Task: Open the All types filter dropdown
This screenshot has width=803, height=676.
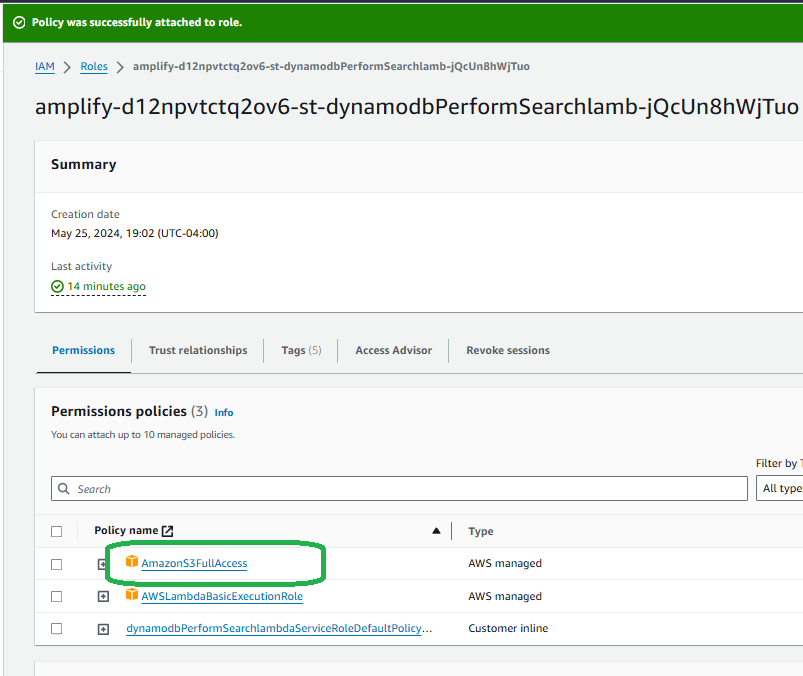Action: pyautogui.click(x=779, y=489)
